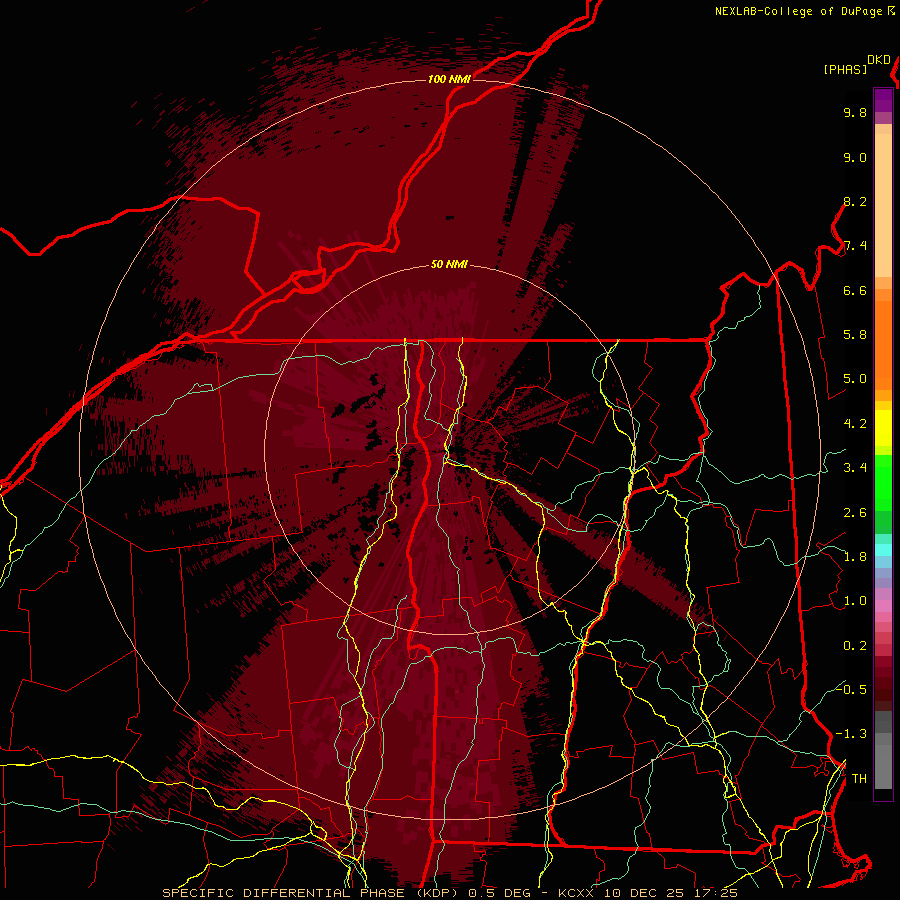Click the 9.8 value on the color scale
The width and height of the screenshot is (900, 900).
[855, 112]
